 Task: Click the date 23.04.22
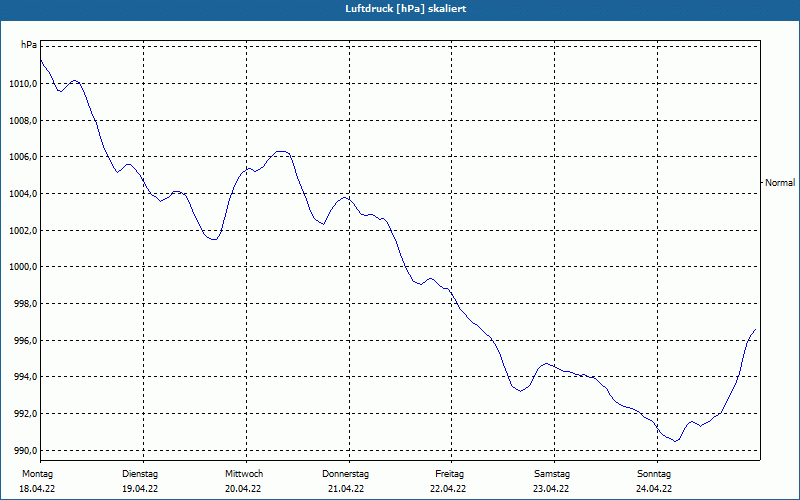[x=551, y=489]
